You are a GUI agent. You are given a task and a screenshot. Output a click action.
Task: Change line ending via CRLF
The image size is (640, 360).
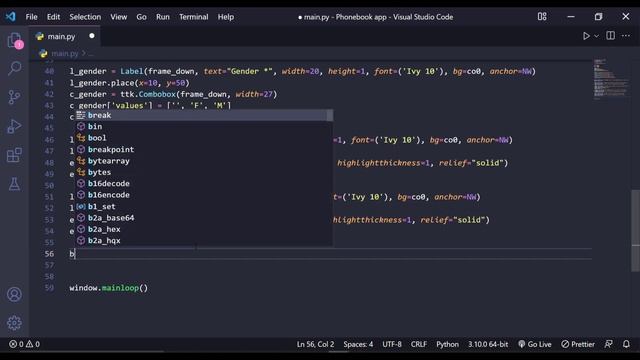[419, 344]
